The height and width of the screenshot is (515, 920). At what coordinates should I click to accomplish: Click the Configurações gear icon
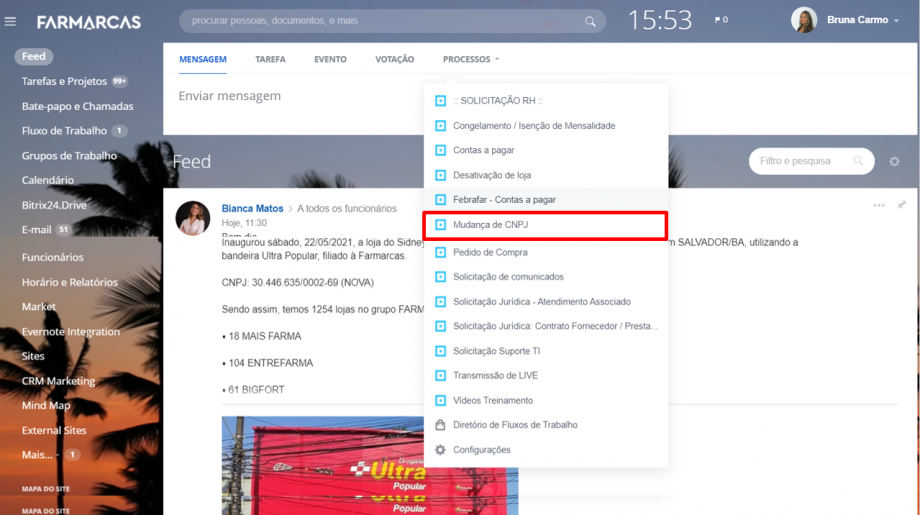coord(440,450)
